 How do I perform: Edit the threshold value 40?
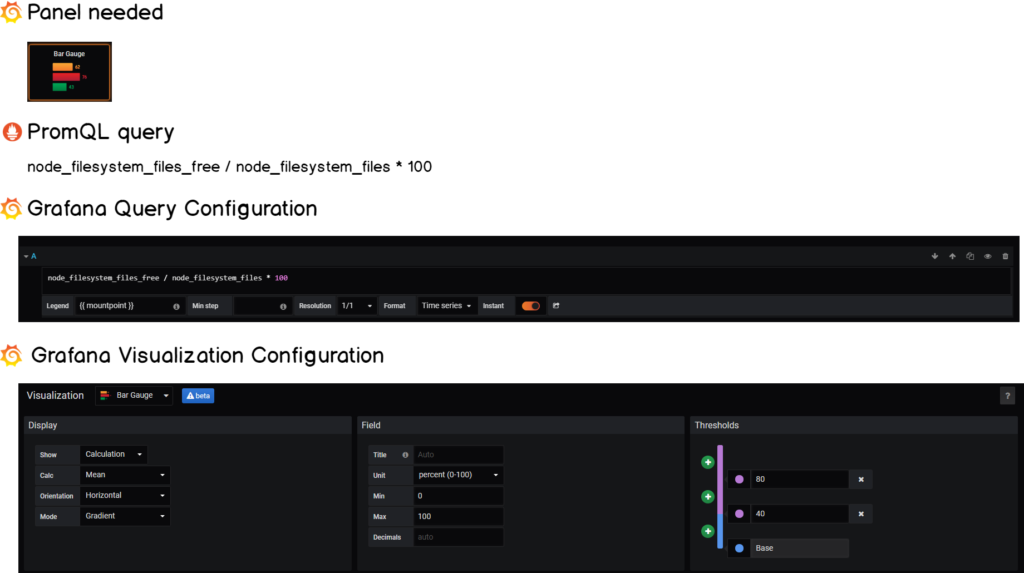click(x=799, y=514)
